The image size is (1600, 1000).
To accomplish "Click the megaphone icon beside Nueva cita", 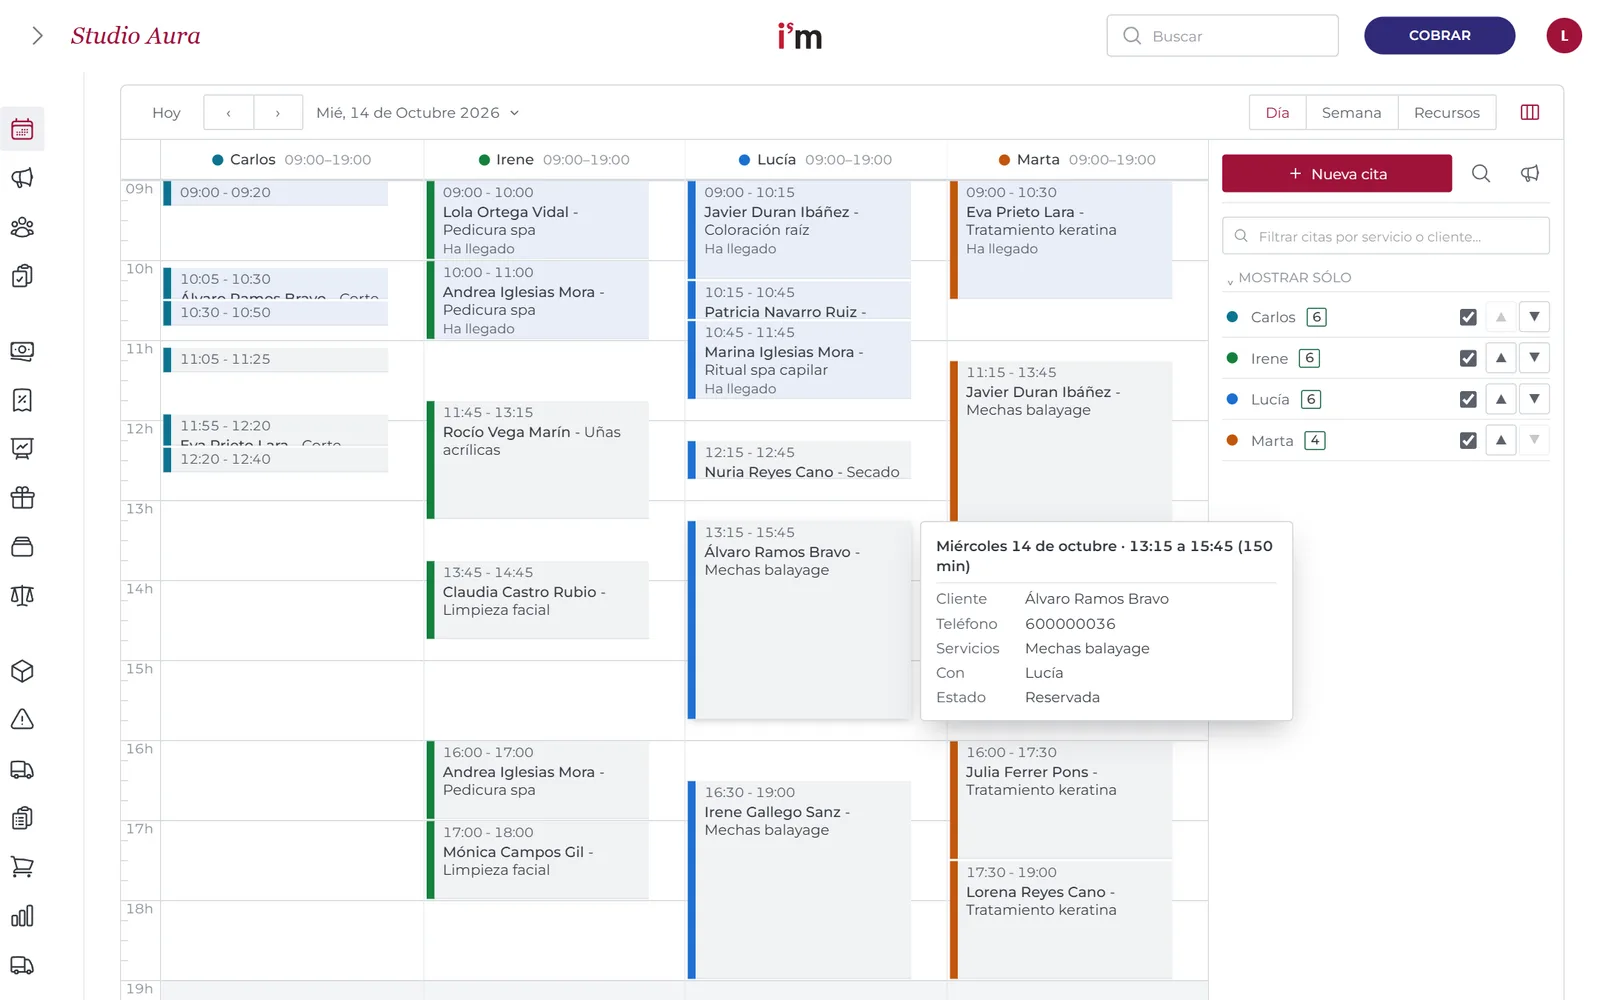I will (x=1530, y=174).
